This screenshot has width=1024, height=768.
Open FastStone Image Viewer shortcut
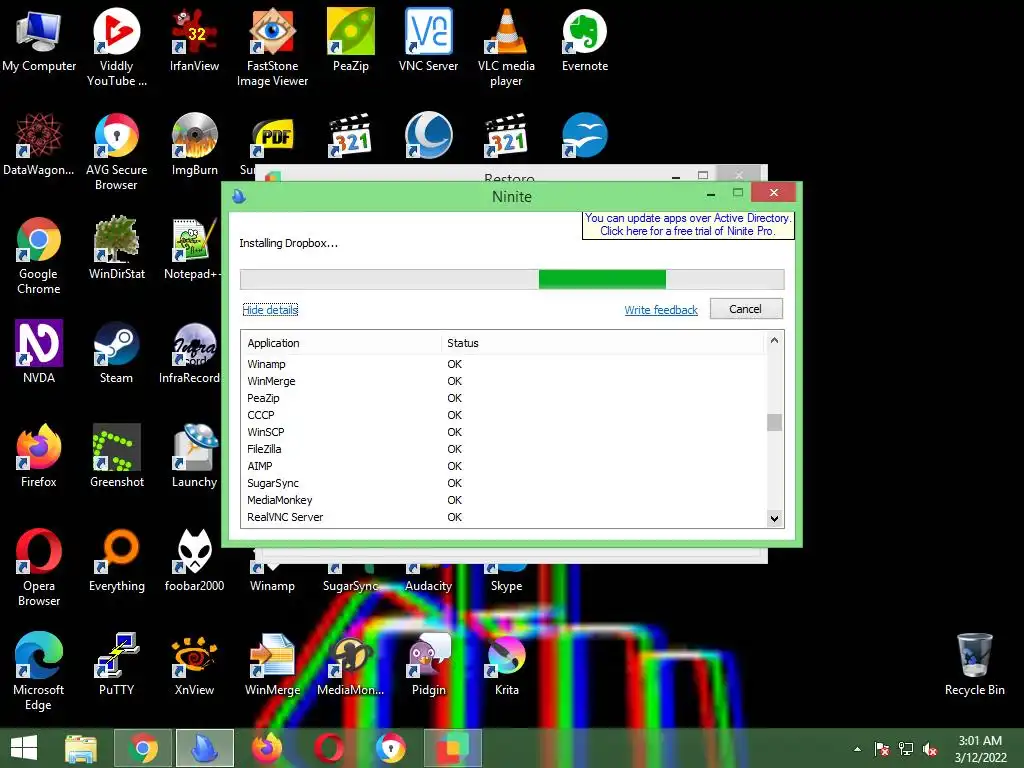(272, 47)
